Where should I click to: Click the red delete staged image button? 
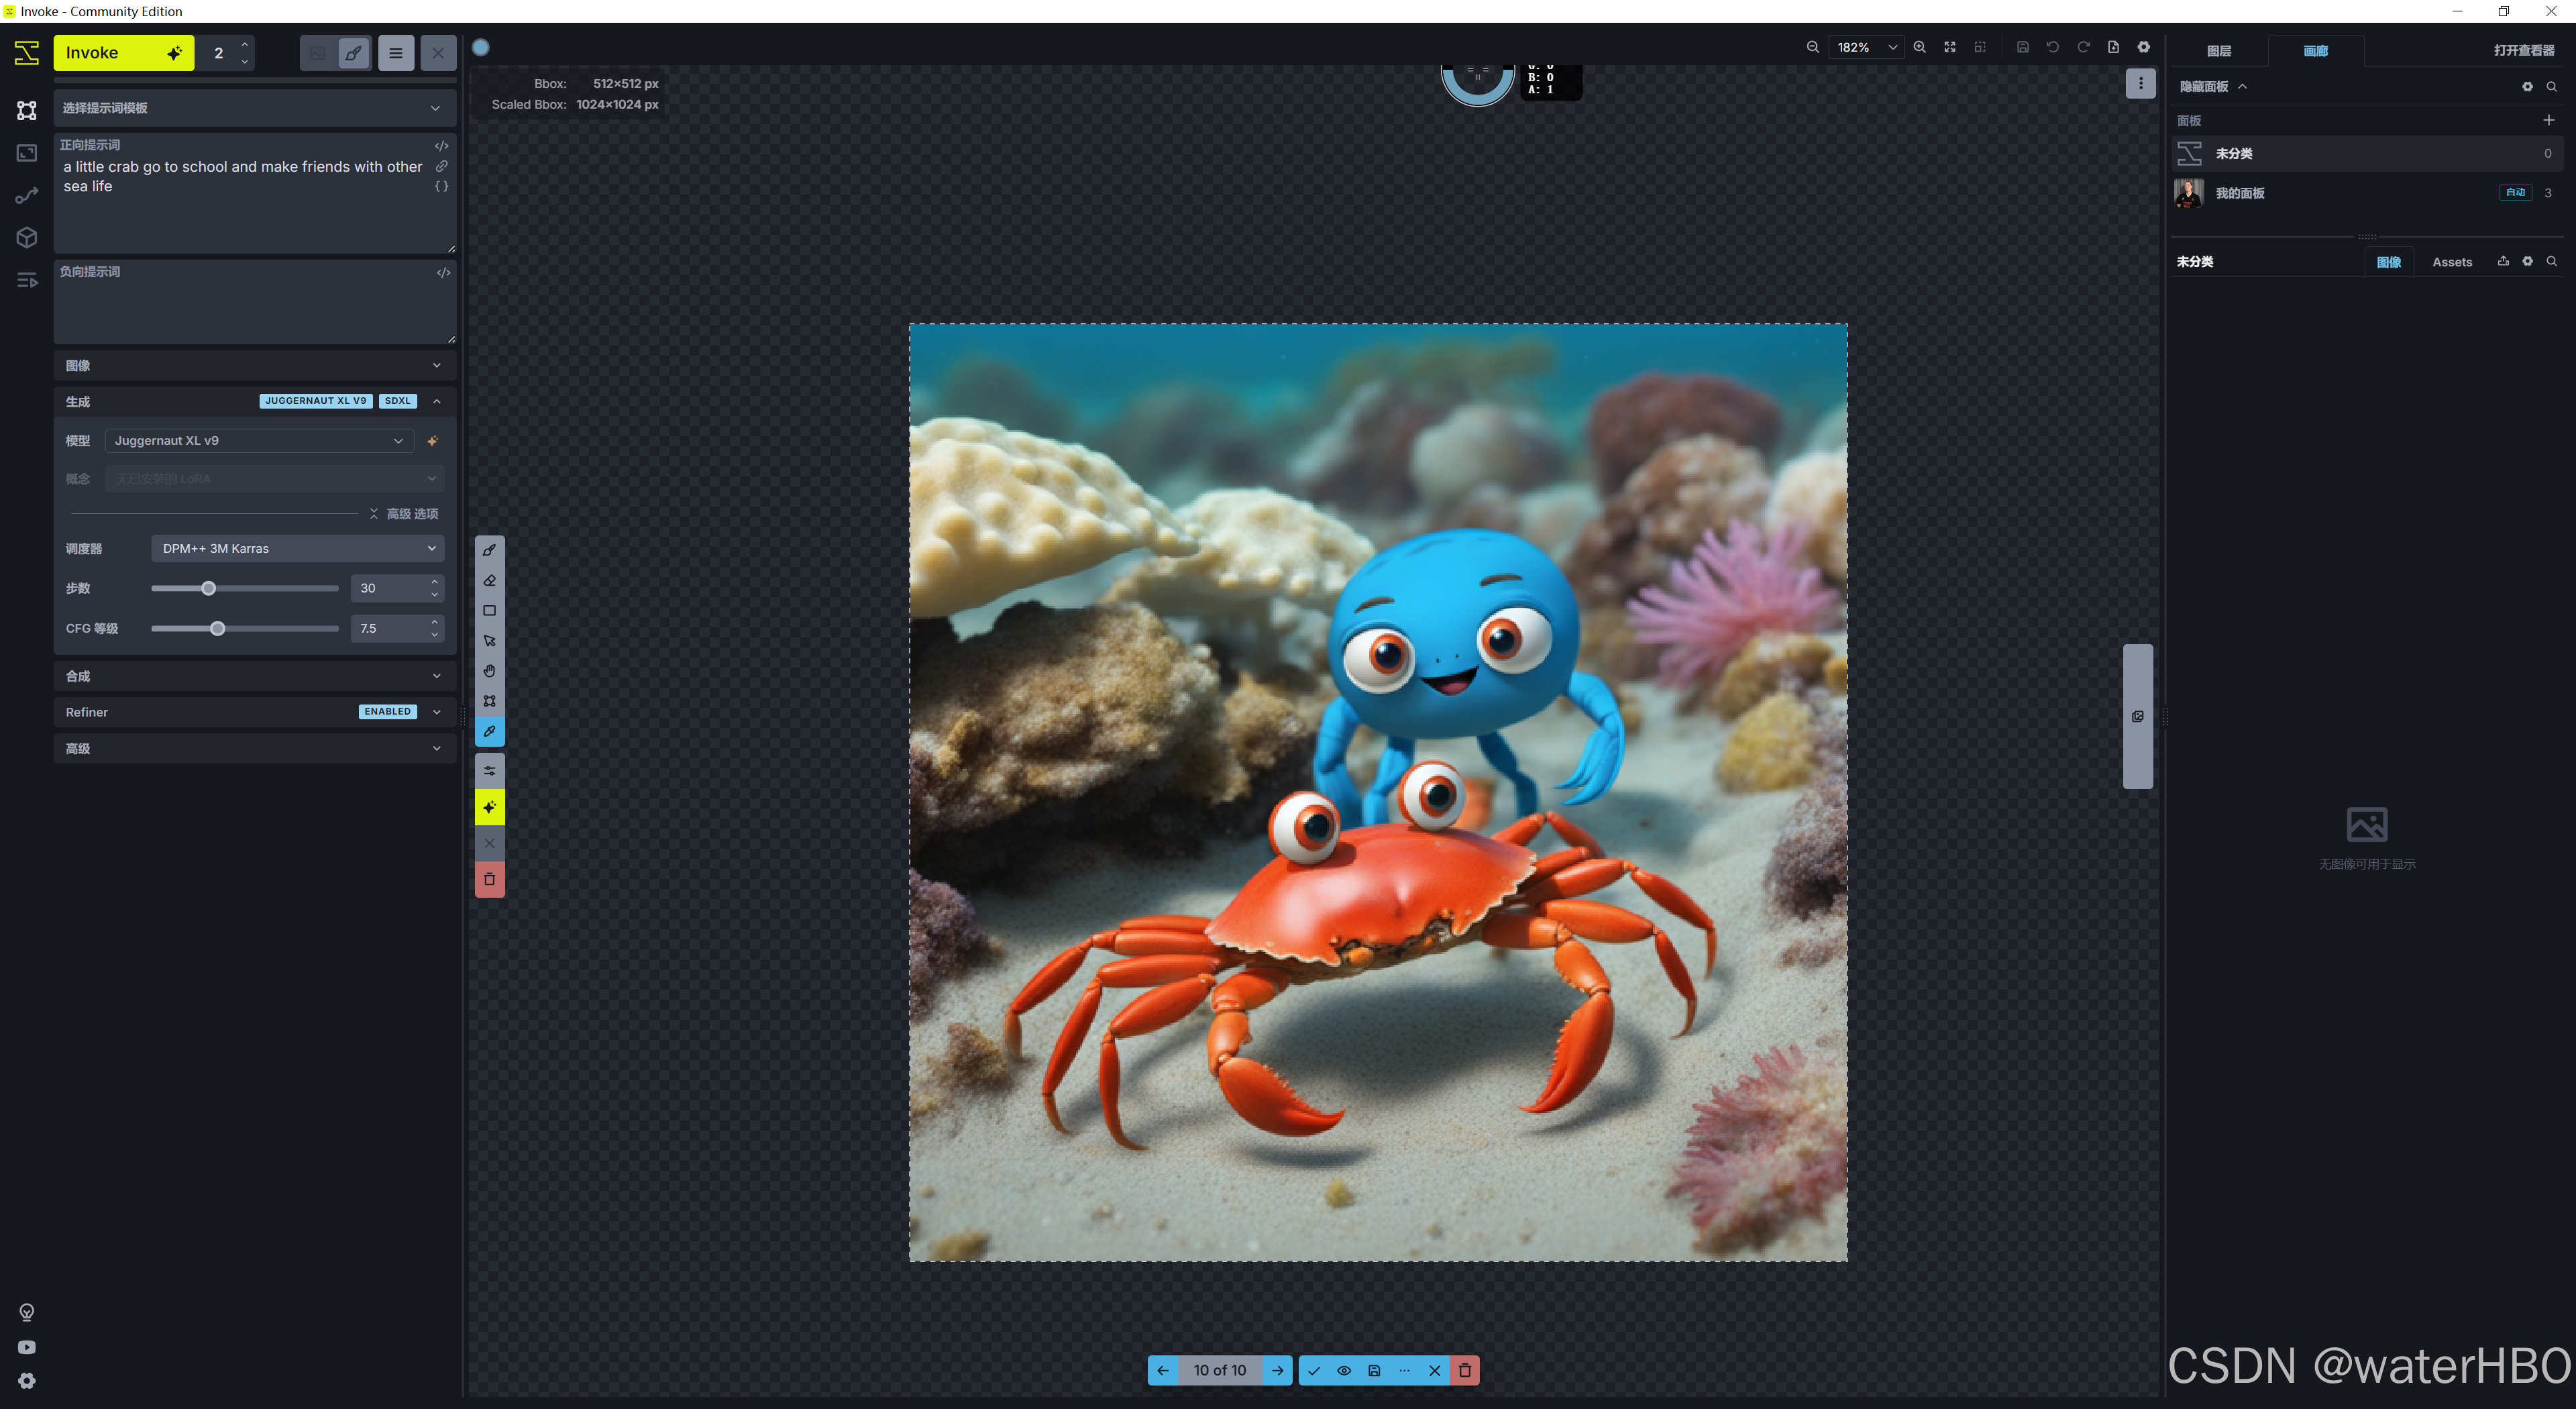click(1464, 1370)
